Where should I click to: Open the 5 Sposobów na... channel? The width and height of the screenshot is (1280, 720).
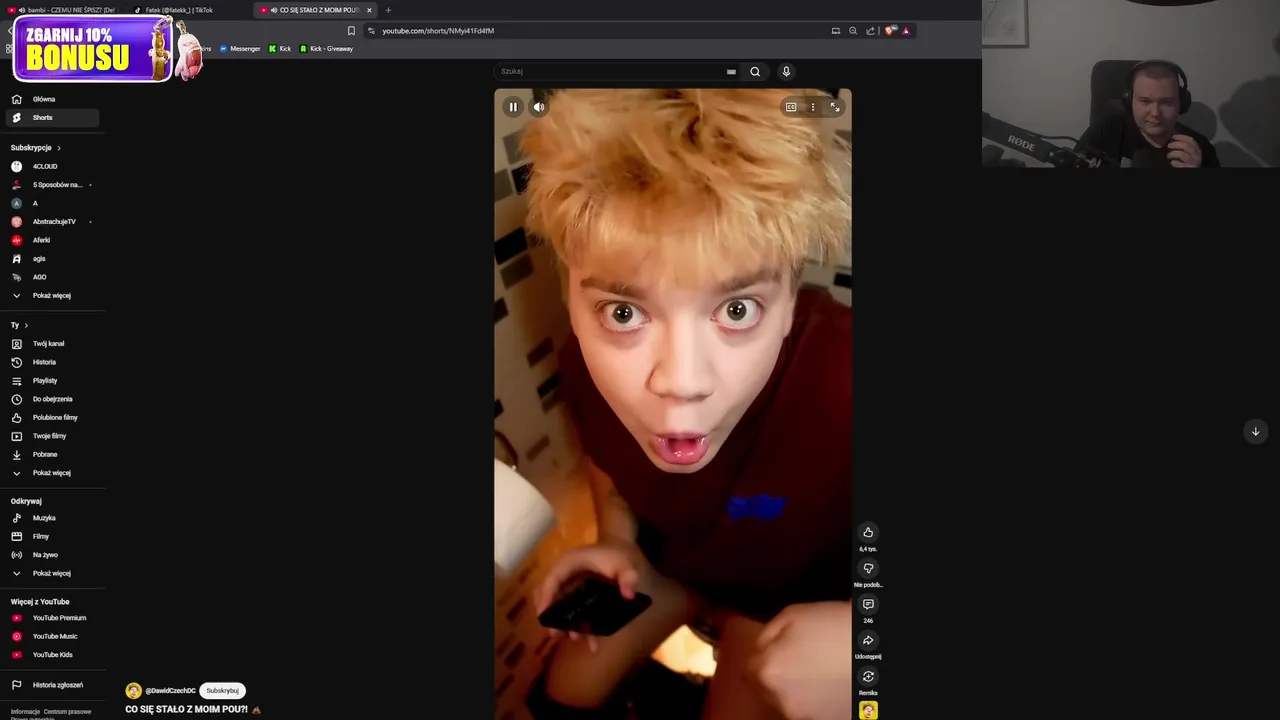click(52, 184)
